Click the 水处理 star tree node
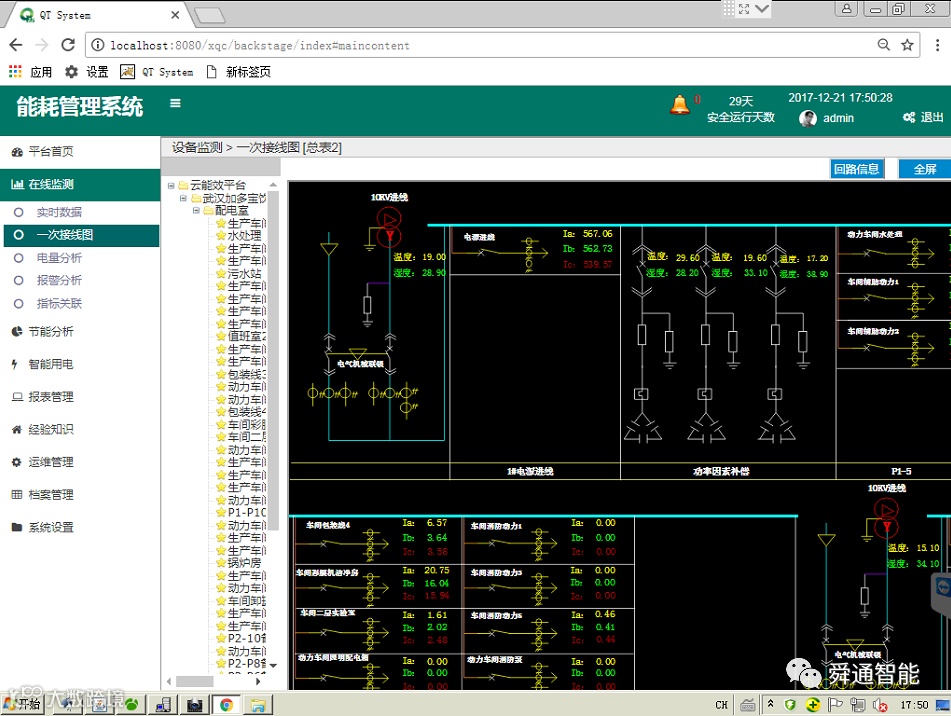This screenshot has height=716, width=951. [x=244, y=236]
